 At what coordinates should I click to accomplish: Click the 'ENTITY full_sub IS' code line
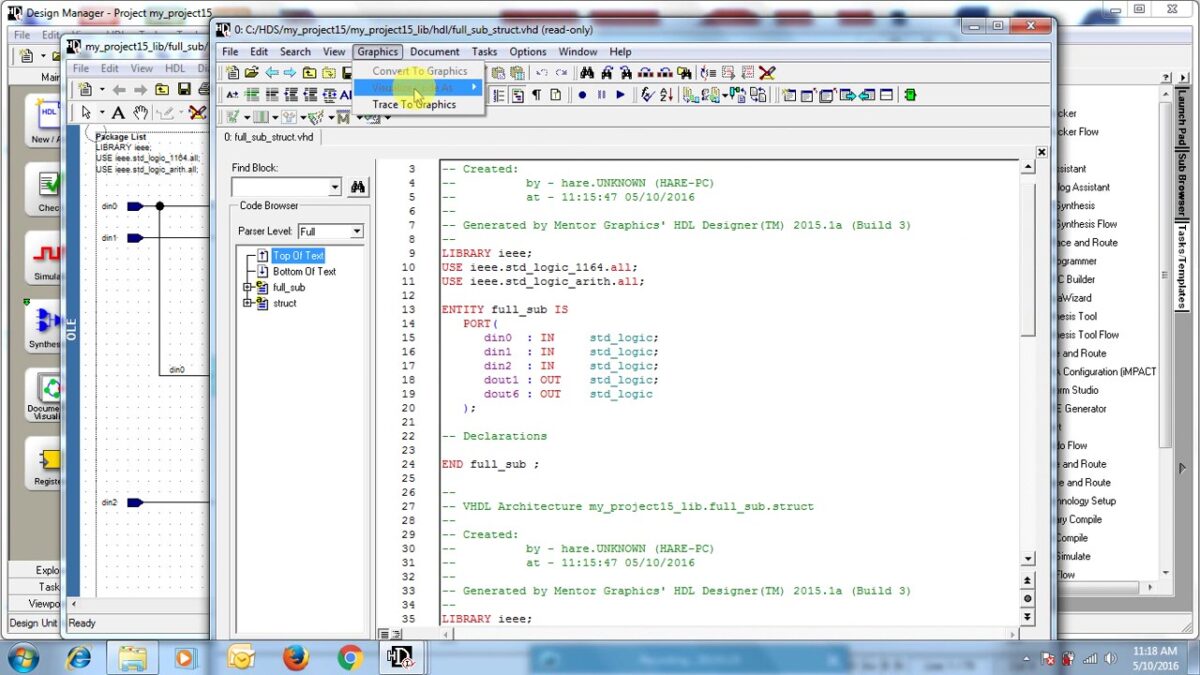504,310
